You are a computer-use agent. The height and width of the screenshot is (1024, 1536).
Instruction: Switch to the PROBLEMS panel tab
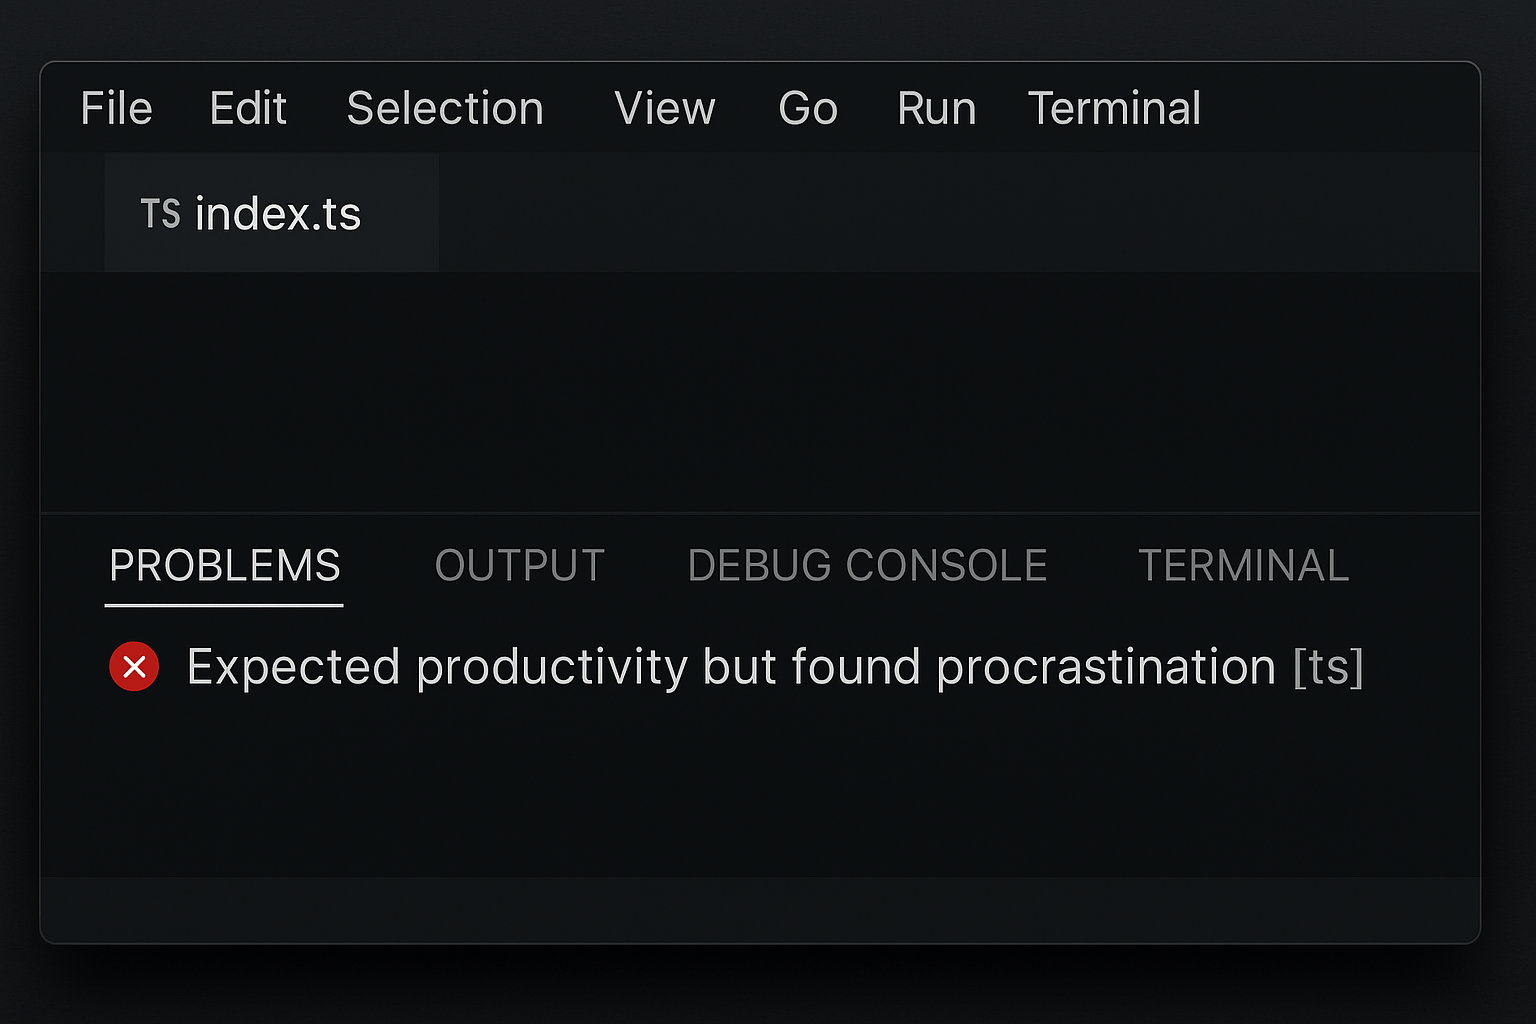click(225, 566)
